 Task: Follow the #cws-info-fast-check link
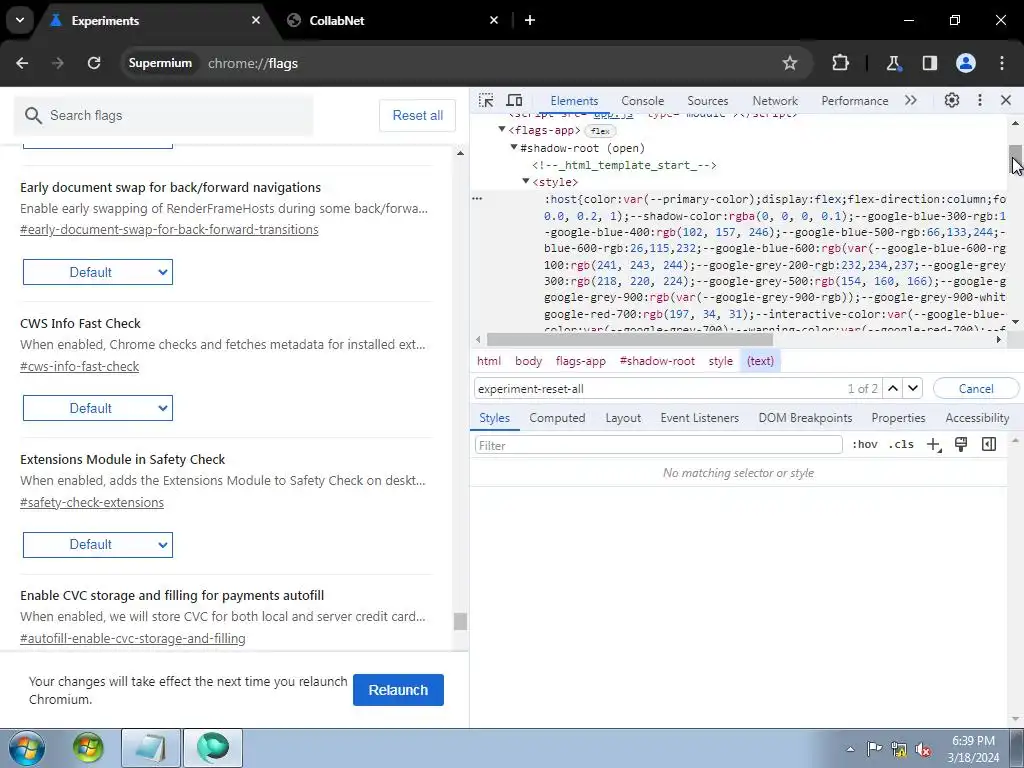pyautogui.click(x=80, y=367)
